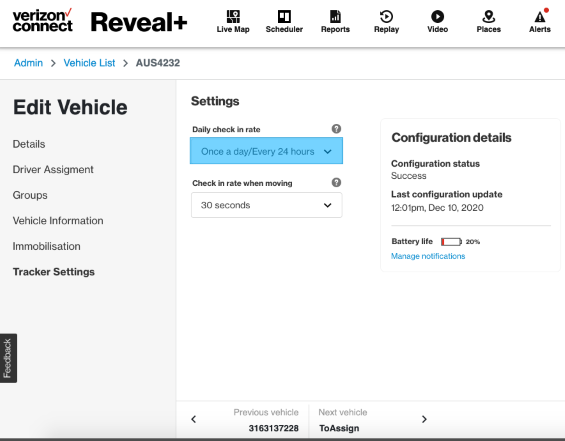Click Manage notifications link
This screenshot has height=441, width=565.
point(428,256)
